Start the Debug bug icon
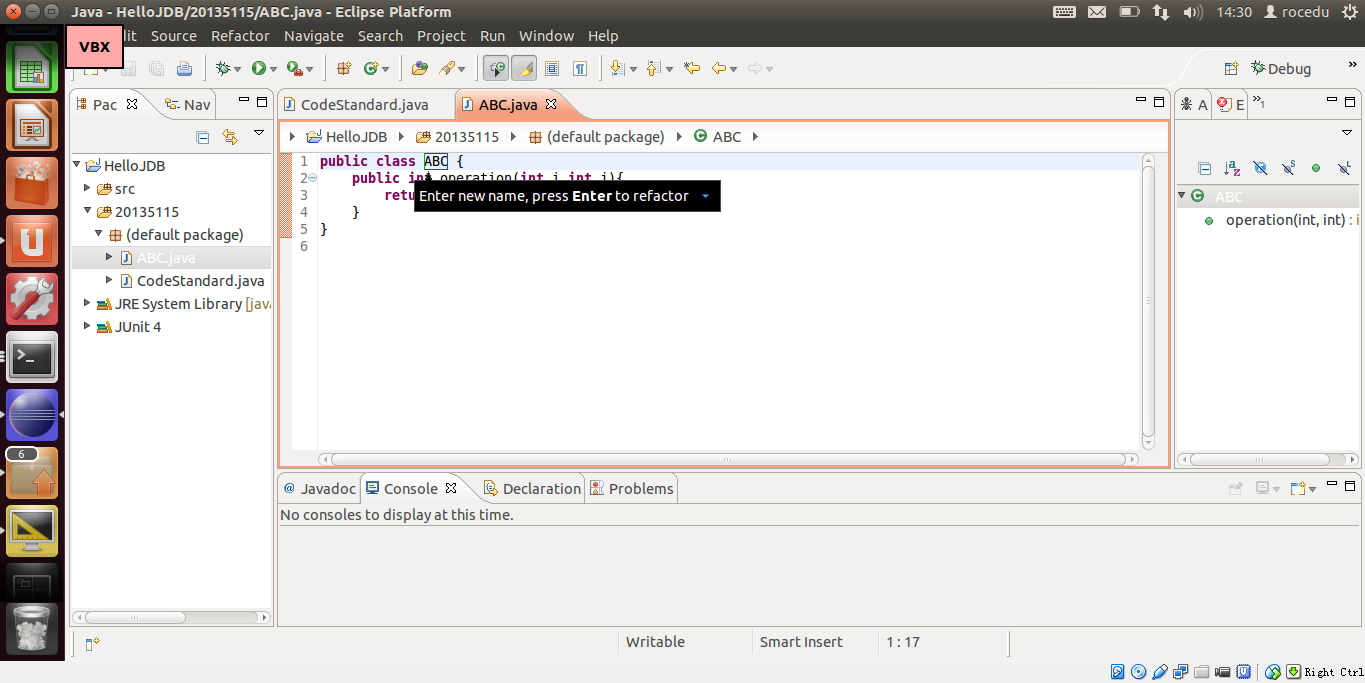Viewport: 1365px width, 683px height. (x=223, y=68)
